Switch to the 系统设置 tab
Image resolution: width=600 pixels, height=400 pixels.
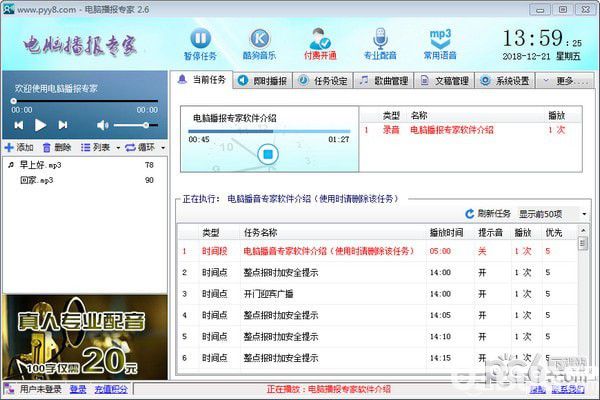(x=505, y=81)
